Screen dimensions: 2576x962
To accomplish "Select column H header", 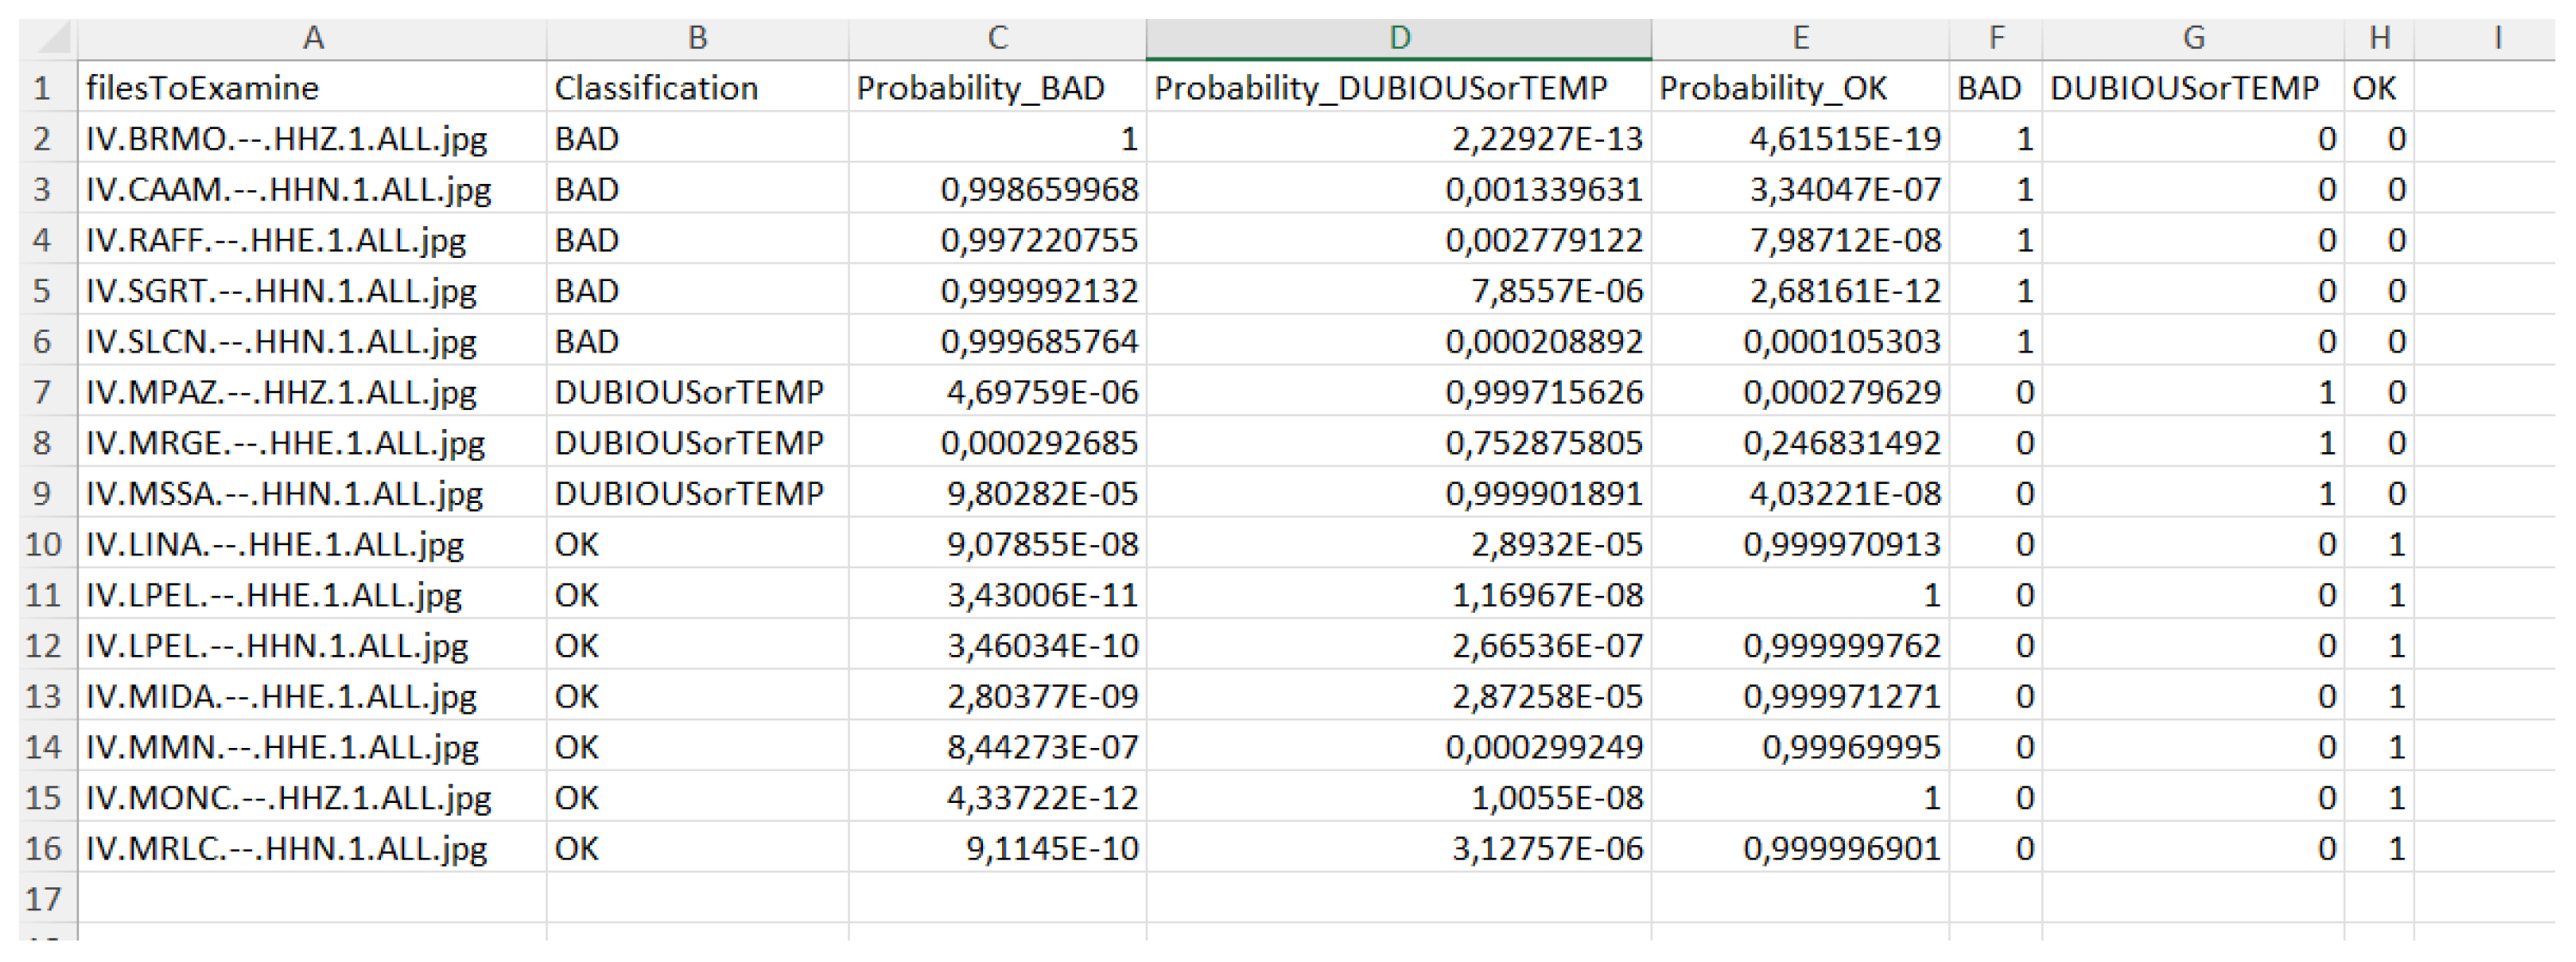I will (x=2379, y=38).
